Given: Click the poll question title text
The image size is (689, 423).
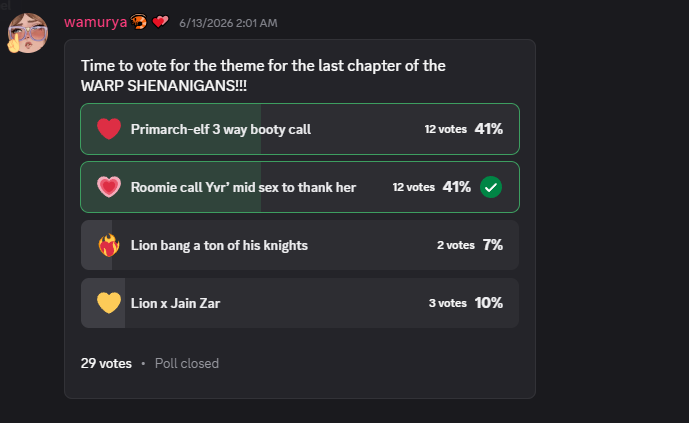Looking at the screenshot, I should (x=263, y=76).
